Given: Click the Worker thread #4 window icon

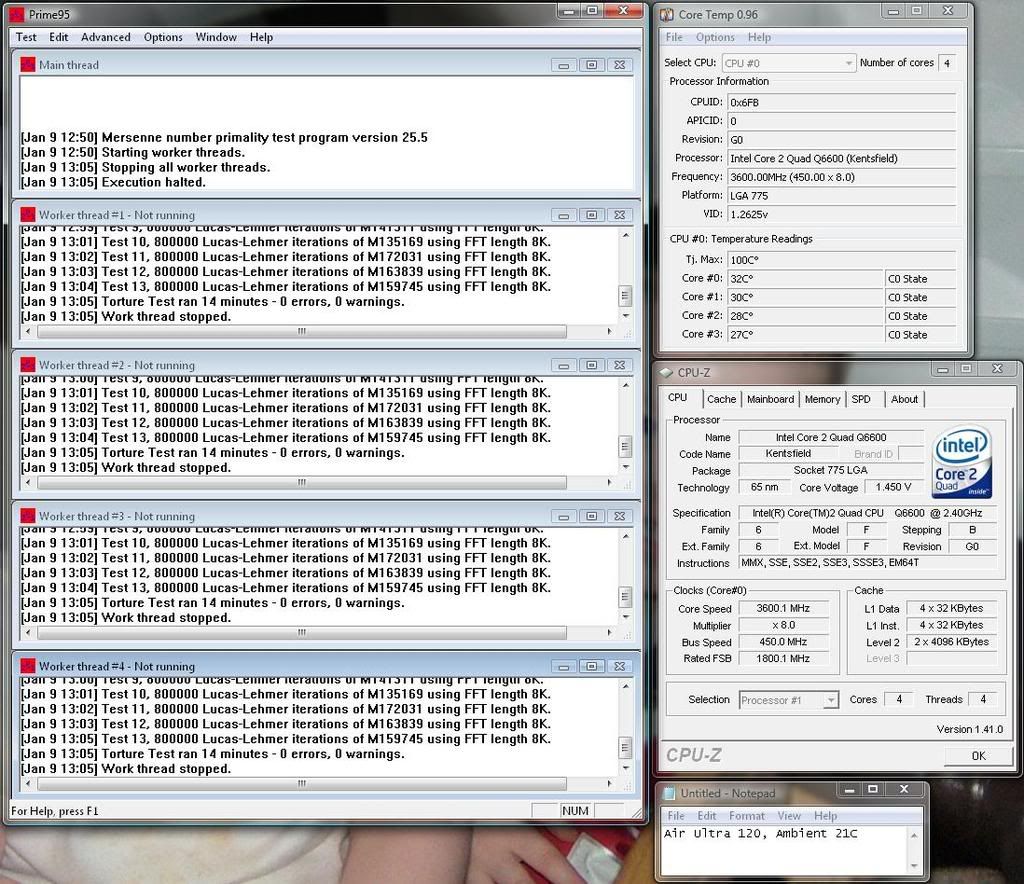Looking at the screenshot, I should tap(27, 666).
